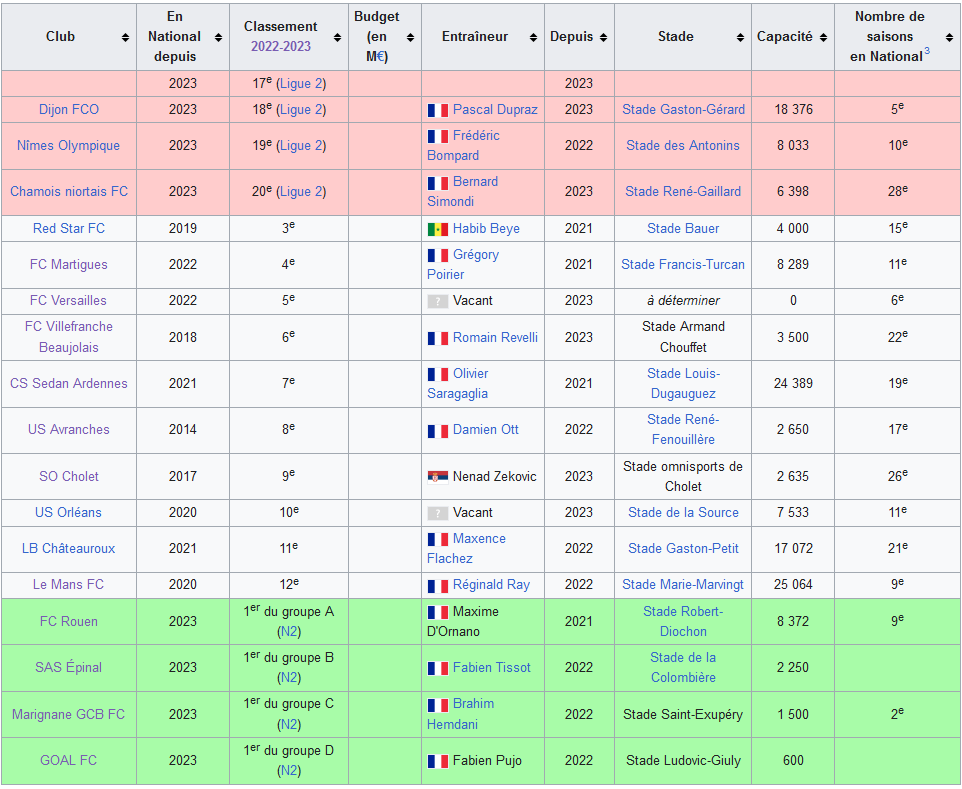The image size is (962, 789).
Task: Open Stade Marie-Marvingt link
Action: coord(683,585)
